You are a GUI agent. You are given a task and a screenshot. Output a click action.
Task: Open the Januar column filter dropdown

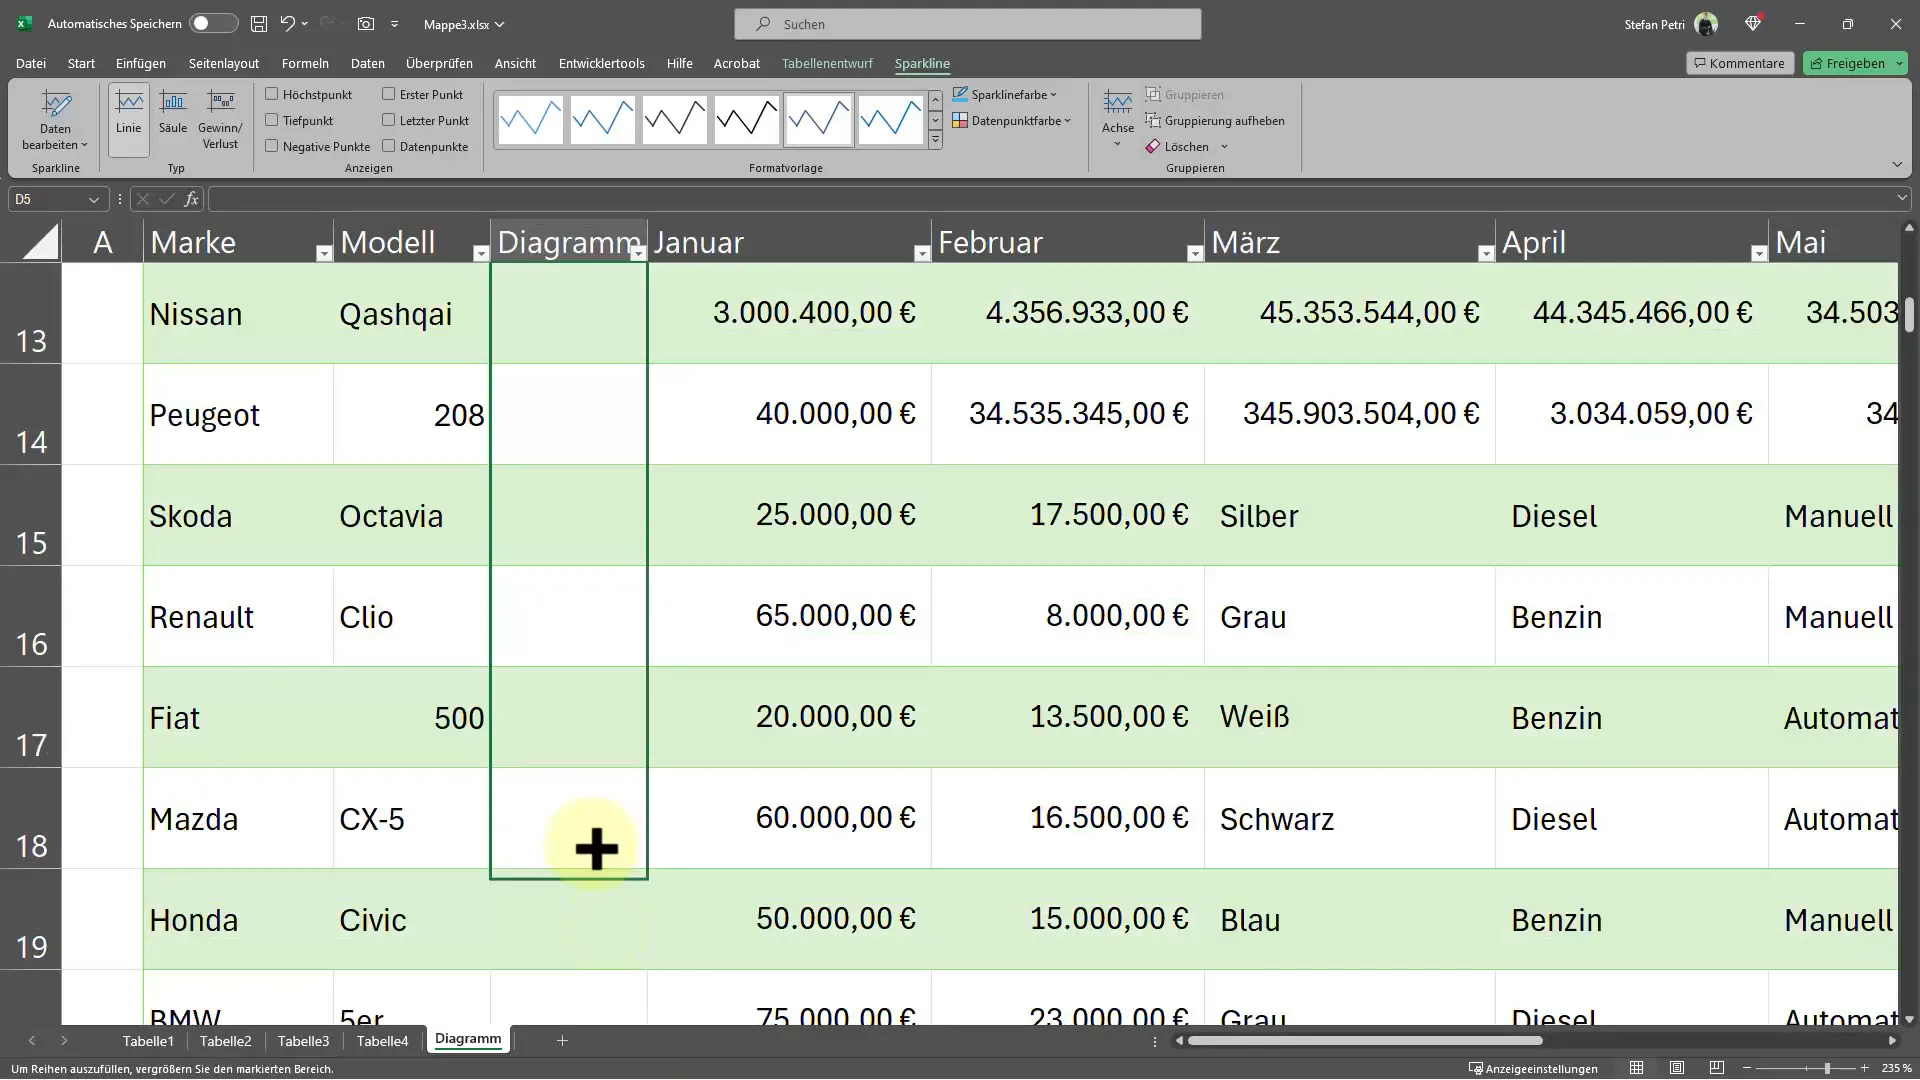(x=921, y=254)
